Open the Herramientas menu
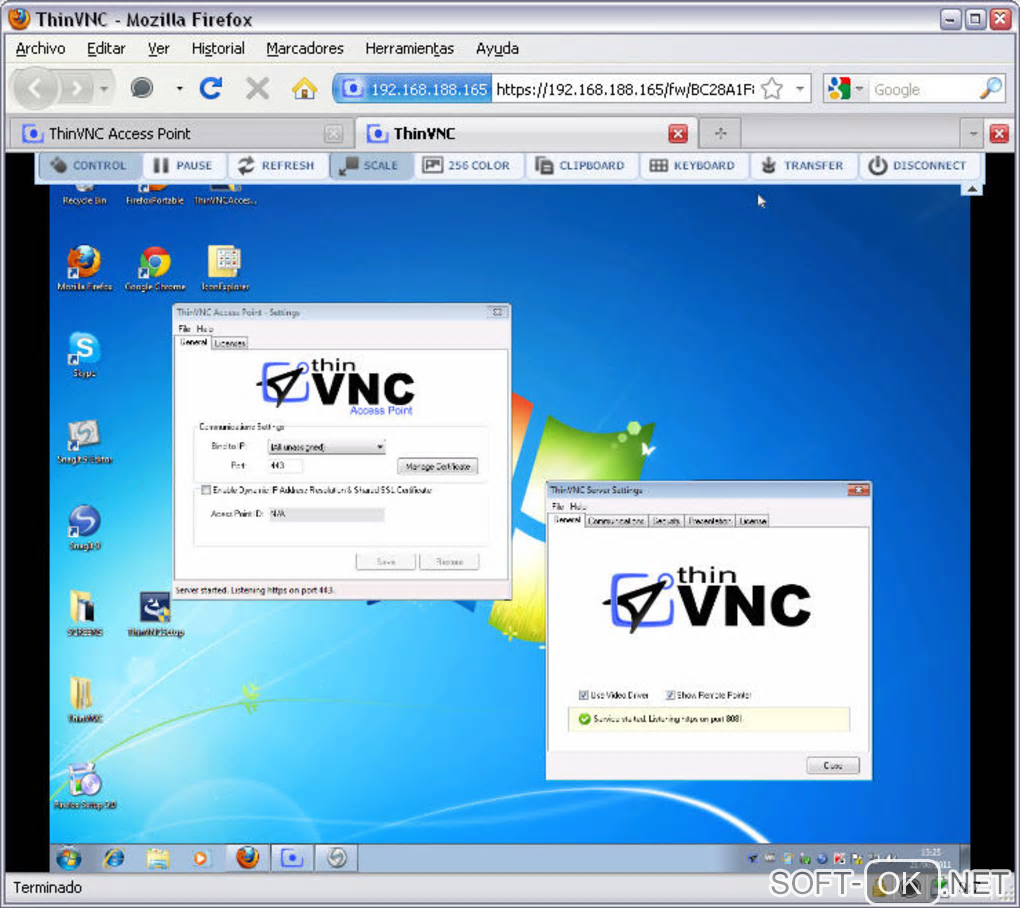The width and height of the screenshot is (1020, 908). 409,49
